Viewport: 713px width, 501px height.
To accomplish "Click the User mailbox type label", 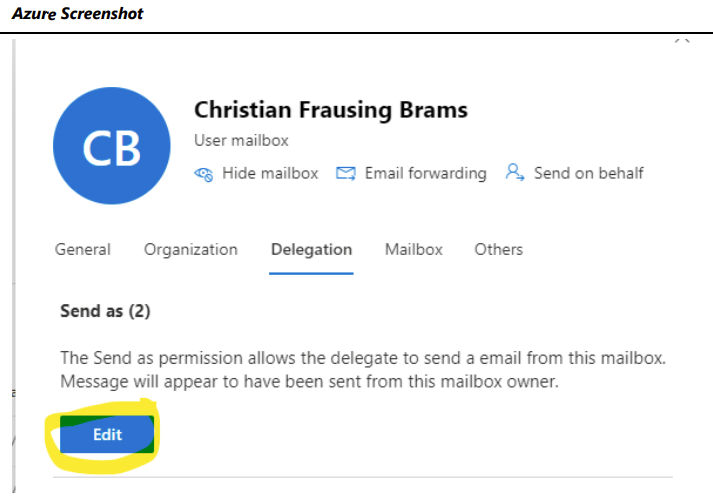I will (x=241, y=140).
